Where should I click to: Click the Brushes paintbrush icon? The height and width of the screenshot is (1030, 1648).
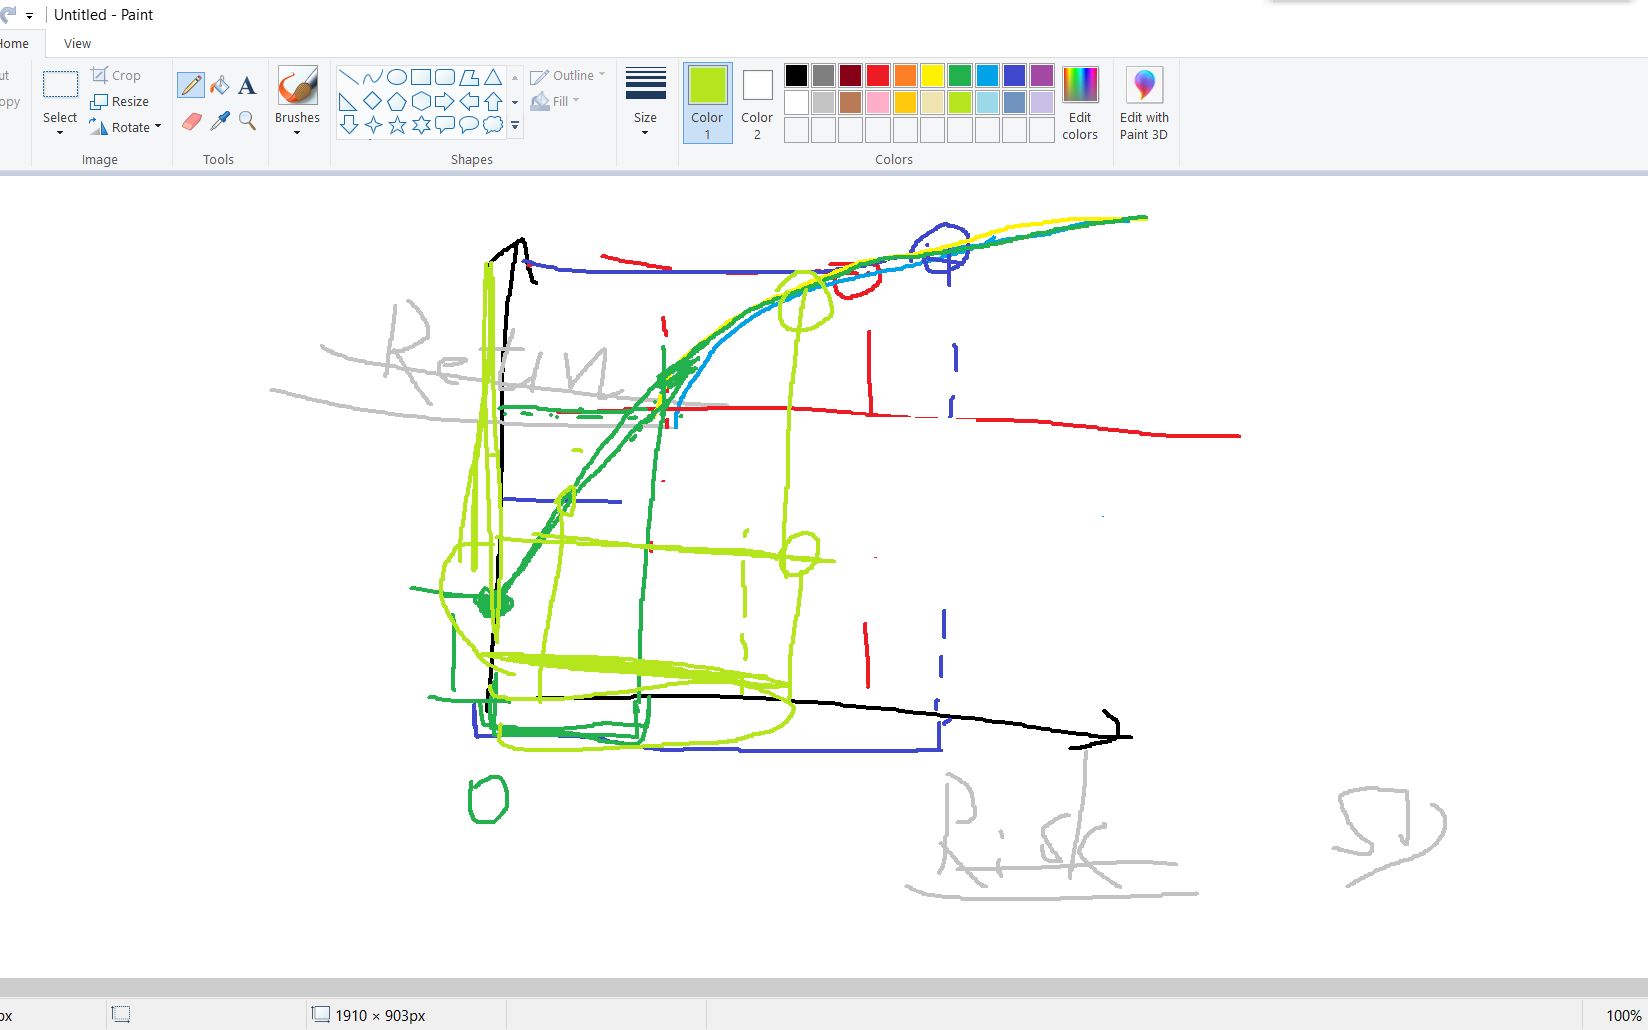pos(297,86)
